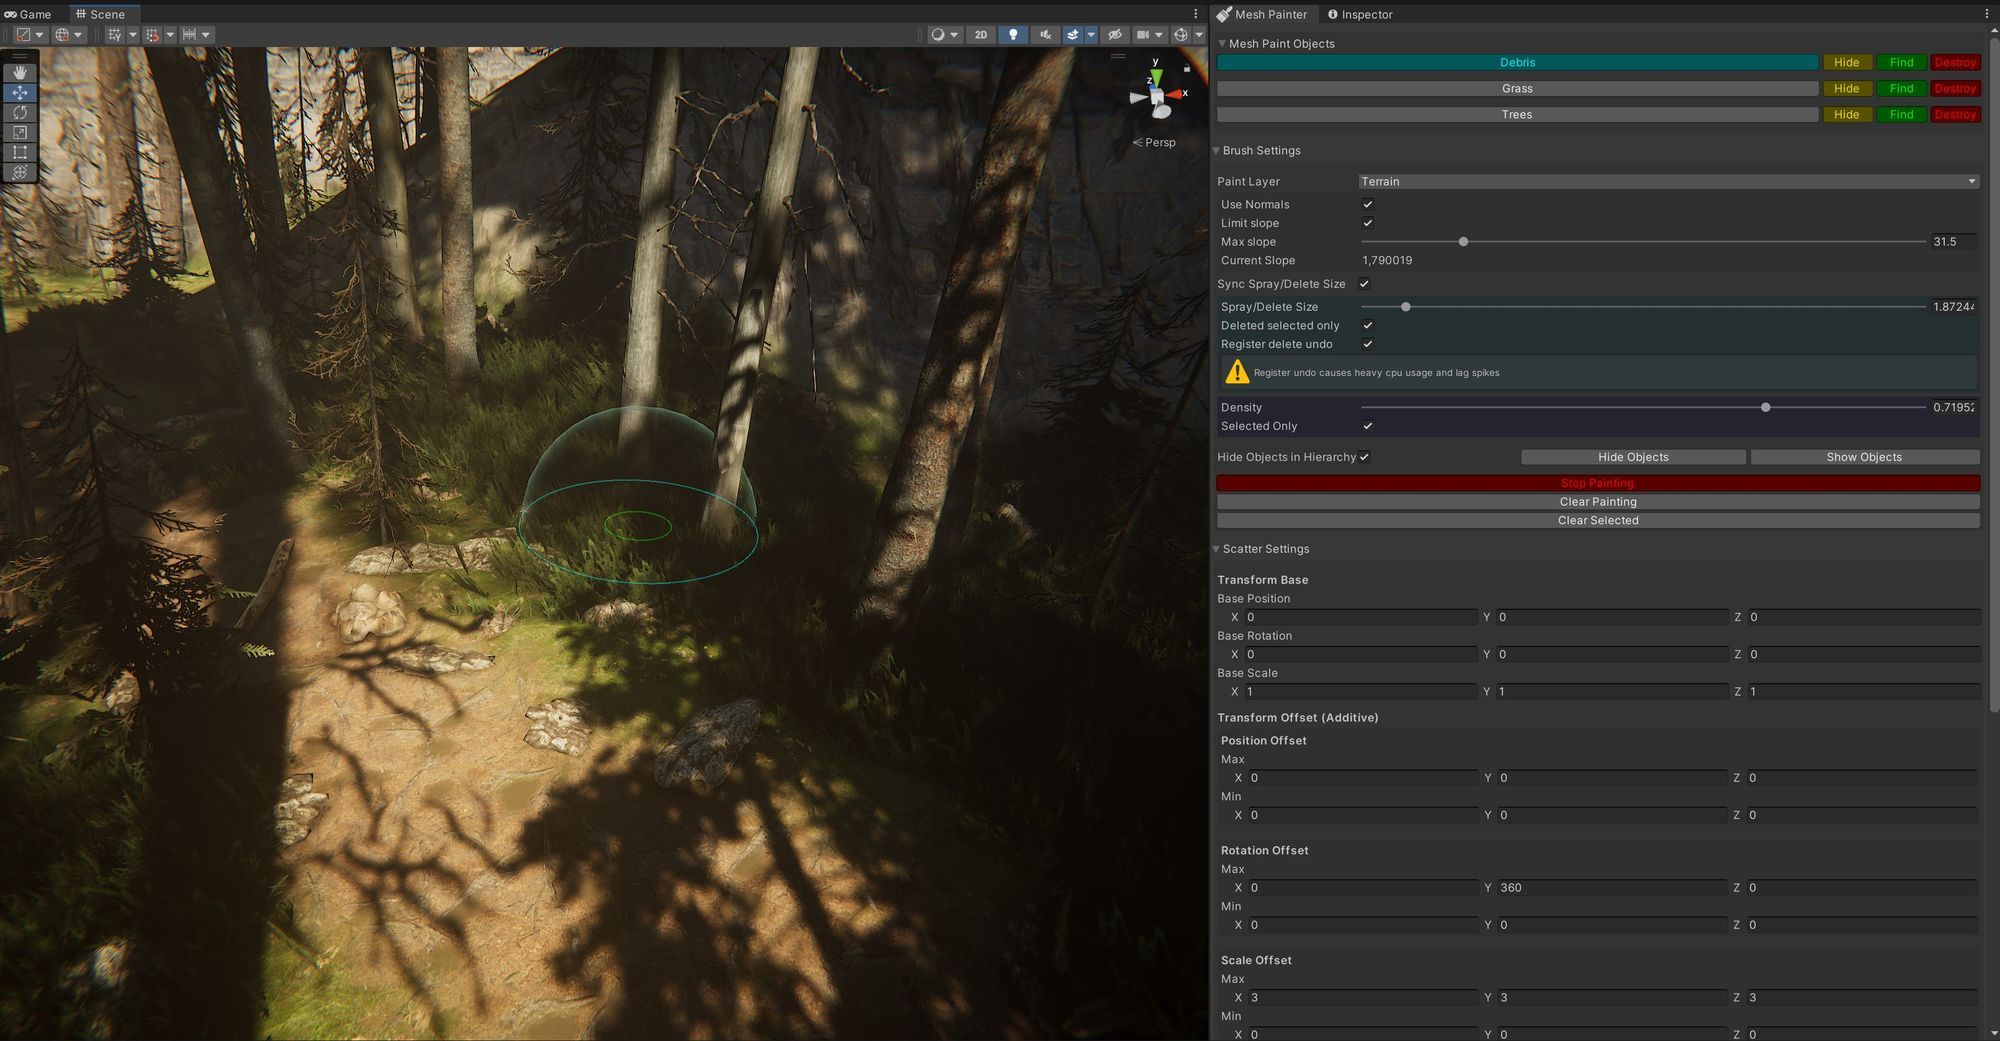Toggle scene lighting bulb icon
Screen dimensions: 2000x1041
click(x=1013, y=34)
